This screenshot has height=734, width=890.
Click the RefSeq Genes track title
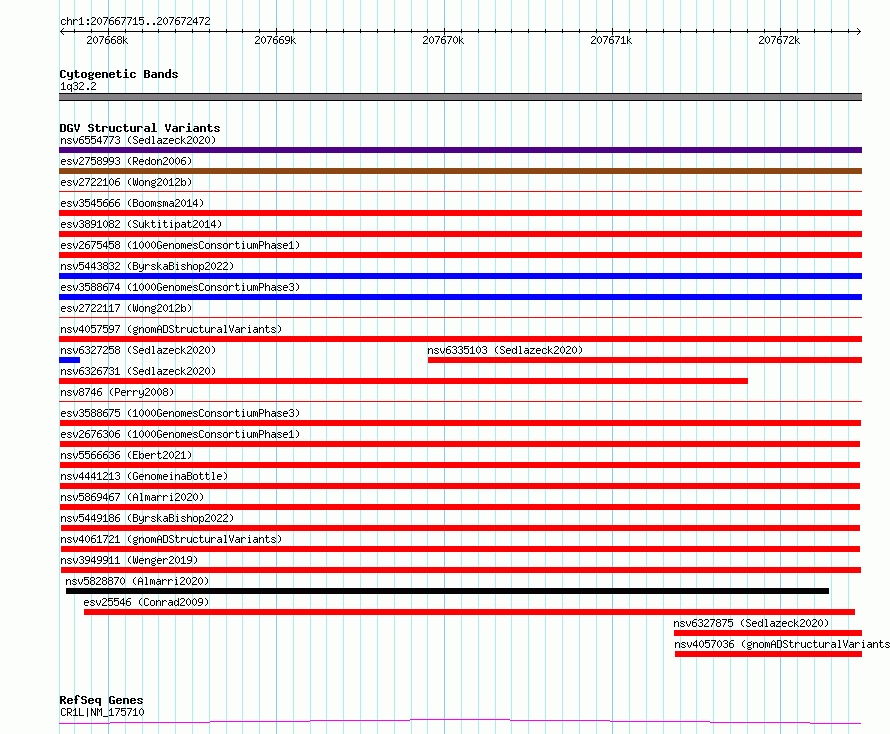tap(101, 700)
